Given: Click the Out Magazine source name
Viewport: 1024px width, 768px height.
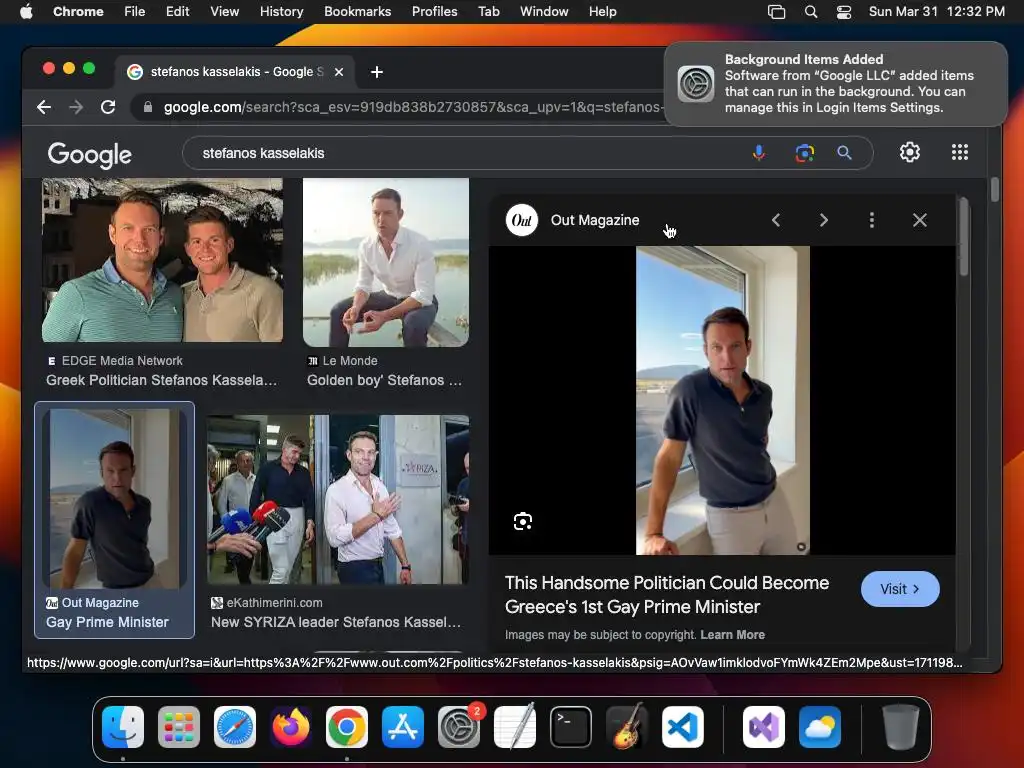Looking at the screenshot, I should 595,220.
